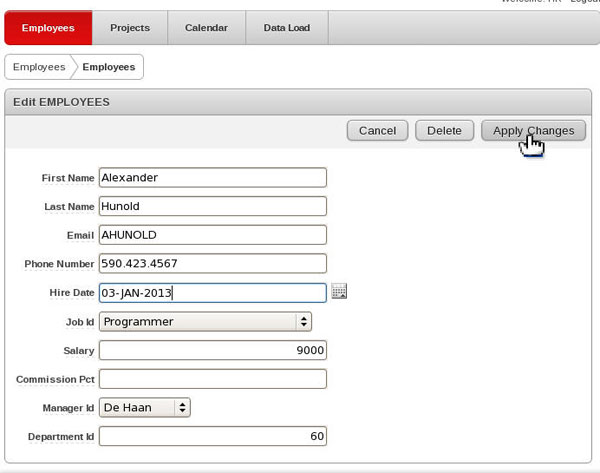600x473 pixels.
Task: Open the Hire Date calendar picker icon
Action: pos(339,292)
